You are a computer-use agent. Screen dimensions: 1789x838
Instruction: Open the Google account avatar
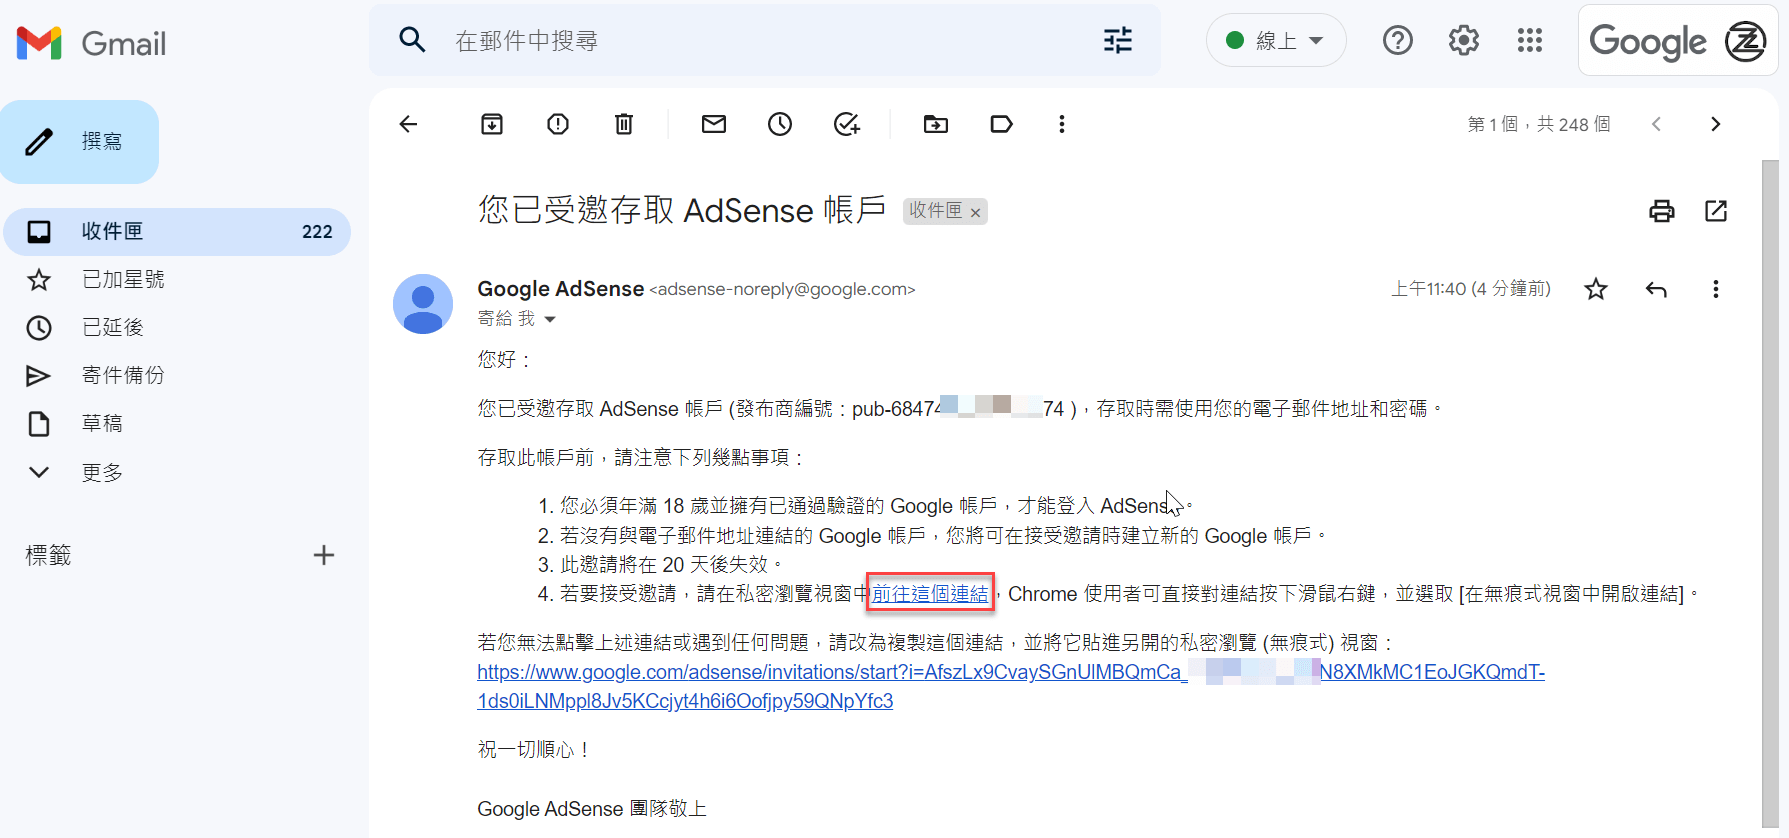pyautogui.click(x=1745, y=41)
